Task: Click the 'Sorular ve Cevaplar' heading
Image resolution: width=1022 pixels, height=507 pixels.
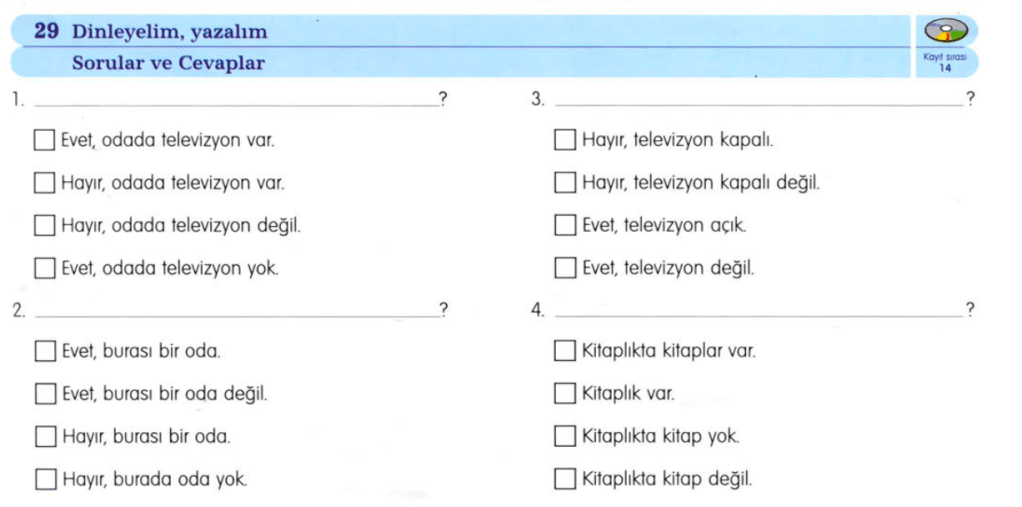Action: click(x=168, y=63)
